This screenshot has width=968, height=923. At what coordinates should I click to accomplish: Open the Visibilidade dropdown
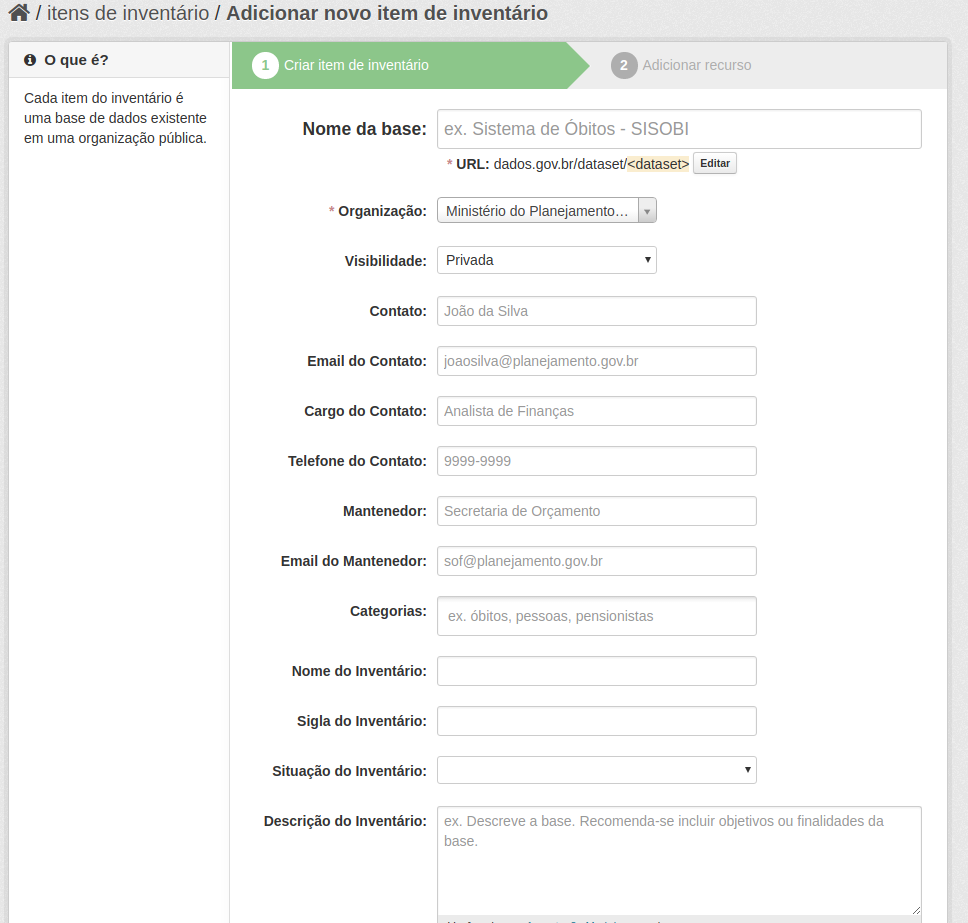click(546, 260)
